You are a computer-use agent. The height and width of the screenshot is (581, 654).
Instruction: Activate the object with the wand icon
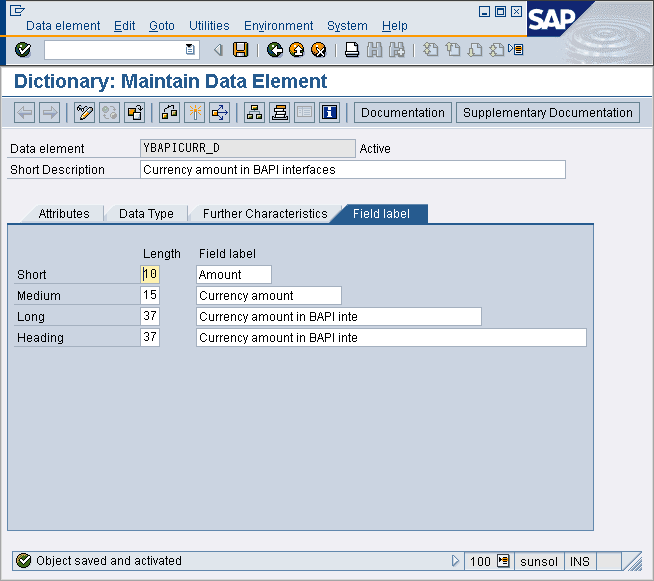point(194,113)
